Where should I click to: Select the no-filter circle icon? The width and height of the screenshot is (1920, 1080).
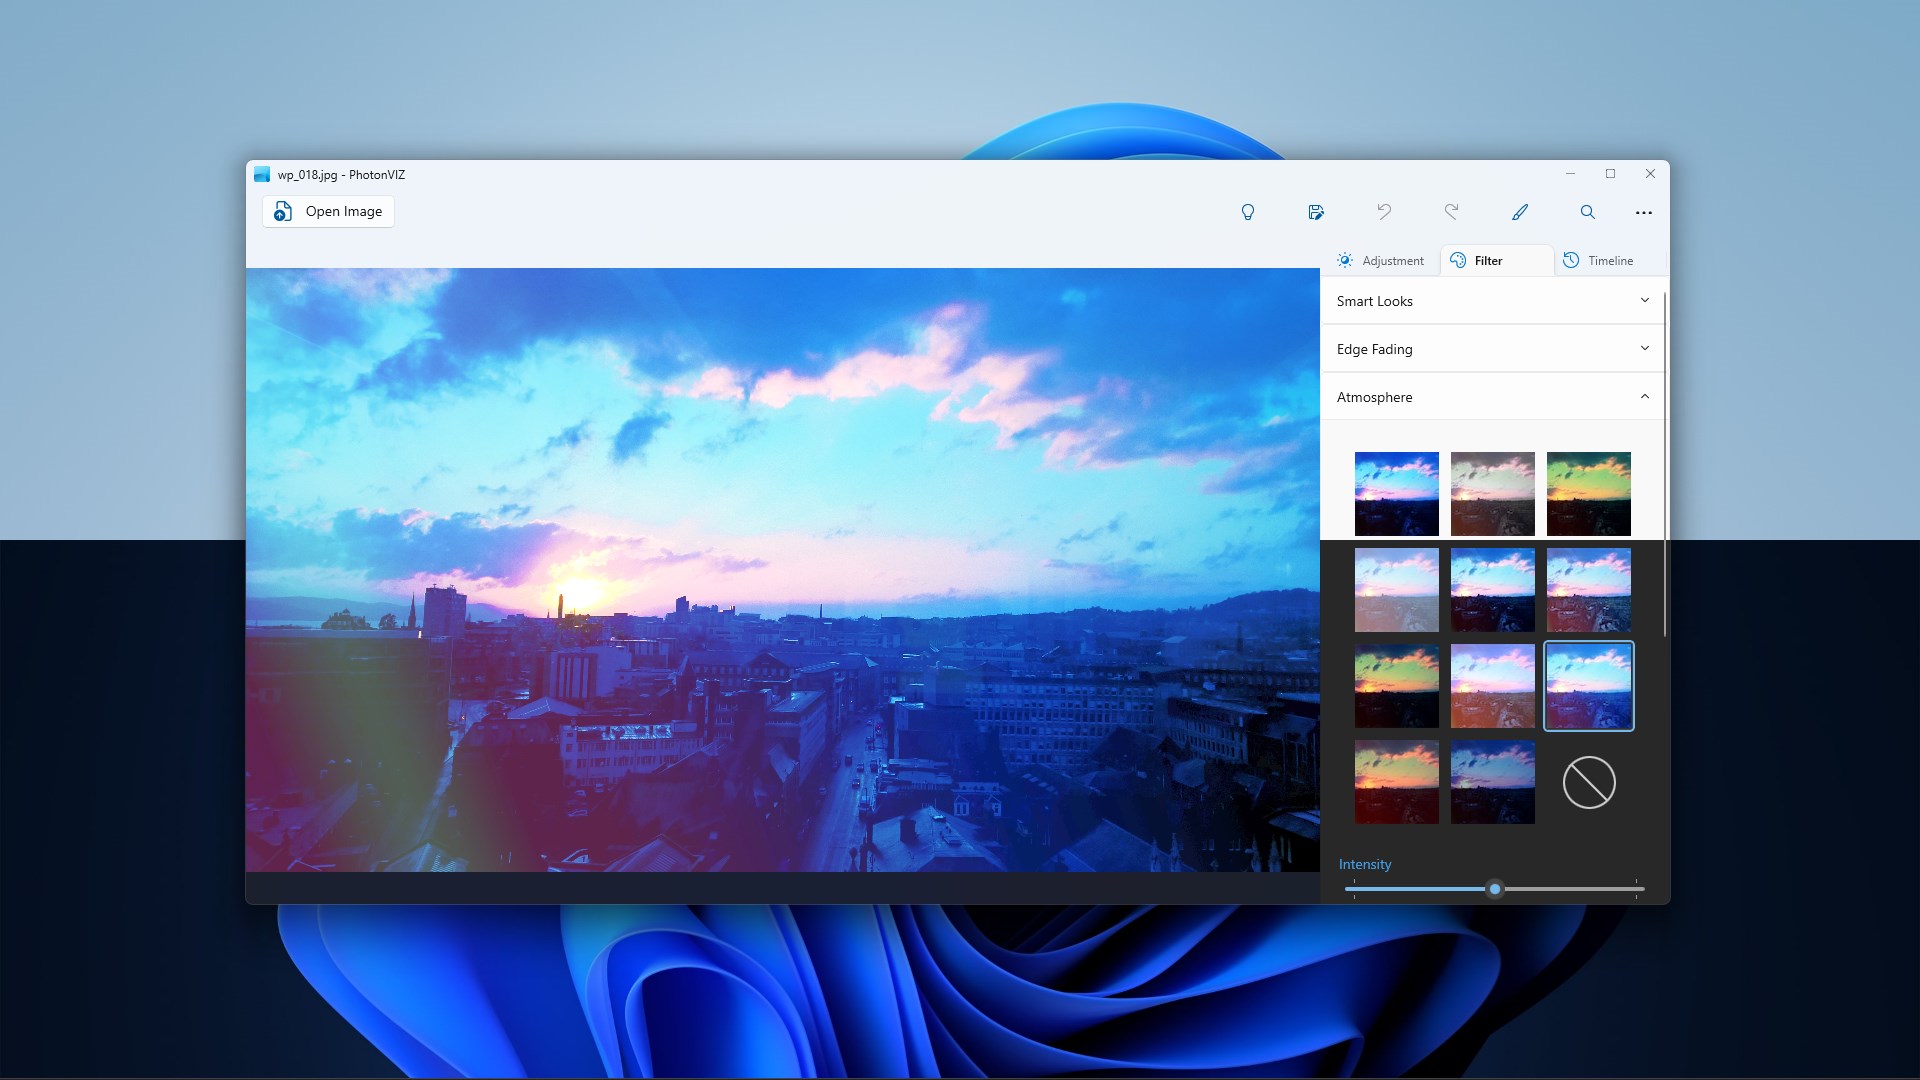pyautogui.click(x=1589, y=782)
